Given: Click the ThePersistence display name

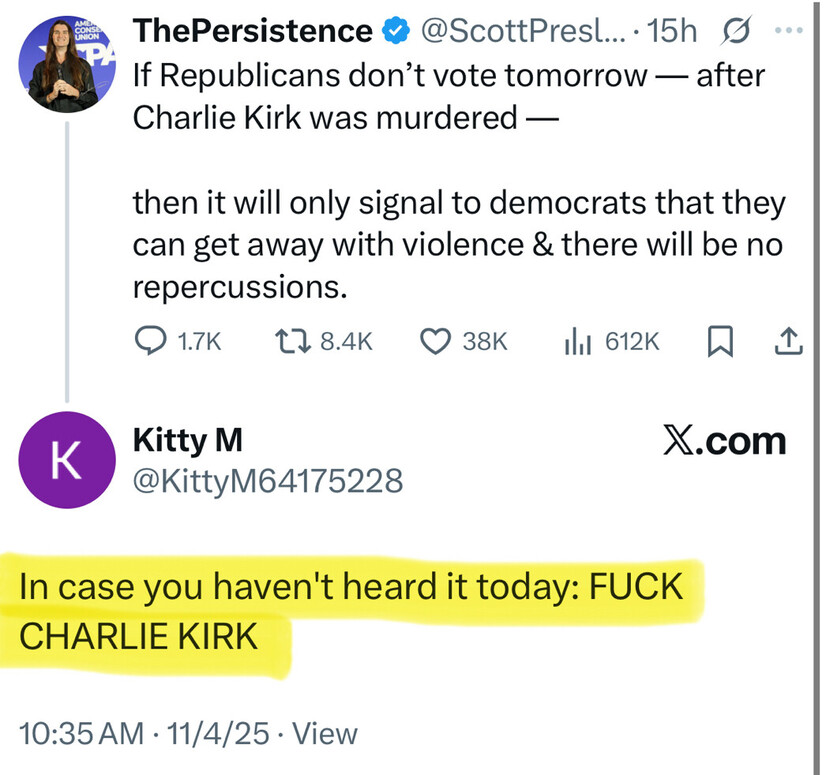Looking at the screenshot, I should (x=253, y=31).
